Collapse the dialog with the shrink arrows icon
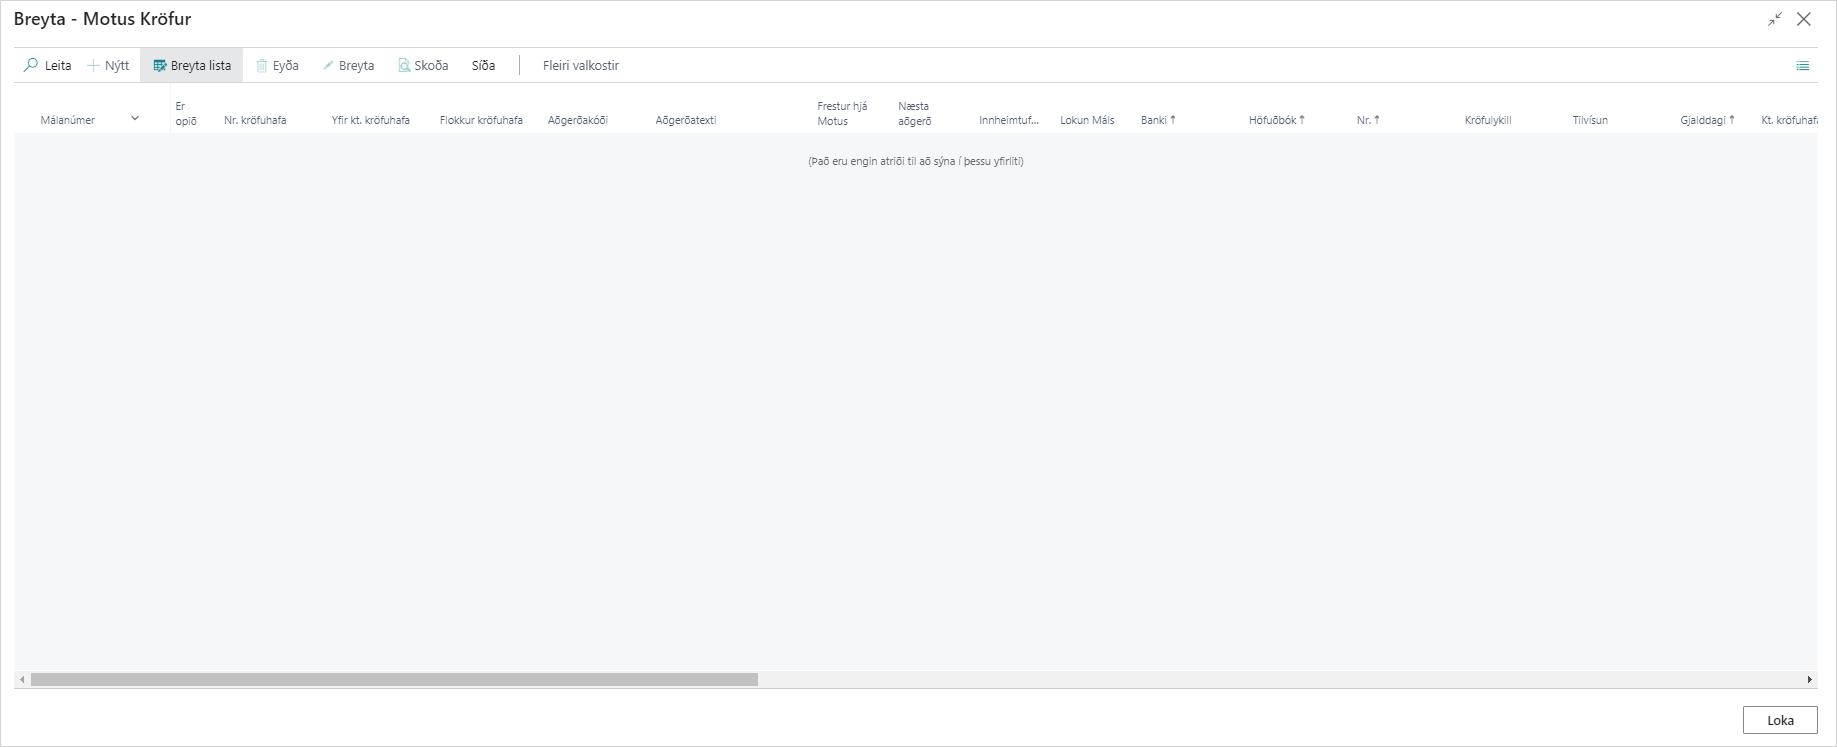This screenshot has height=747, width=1837. pos(1775,19)
